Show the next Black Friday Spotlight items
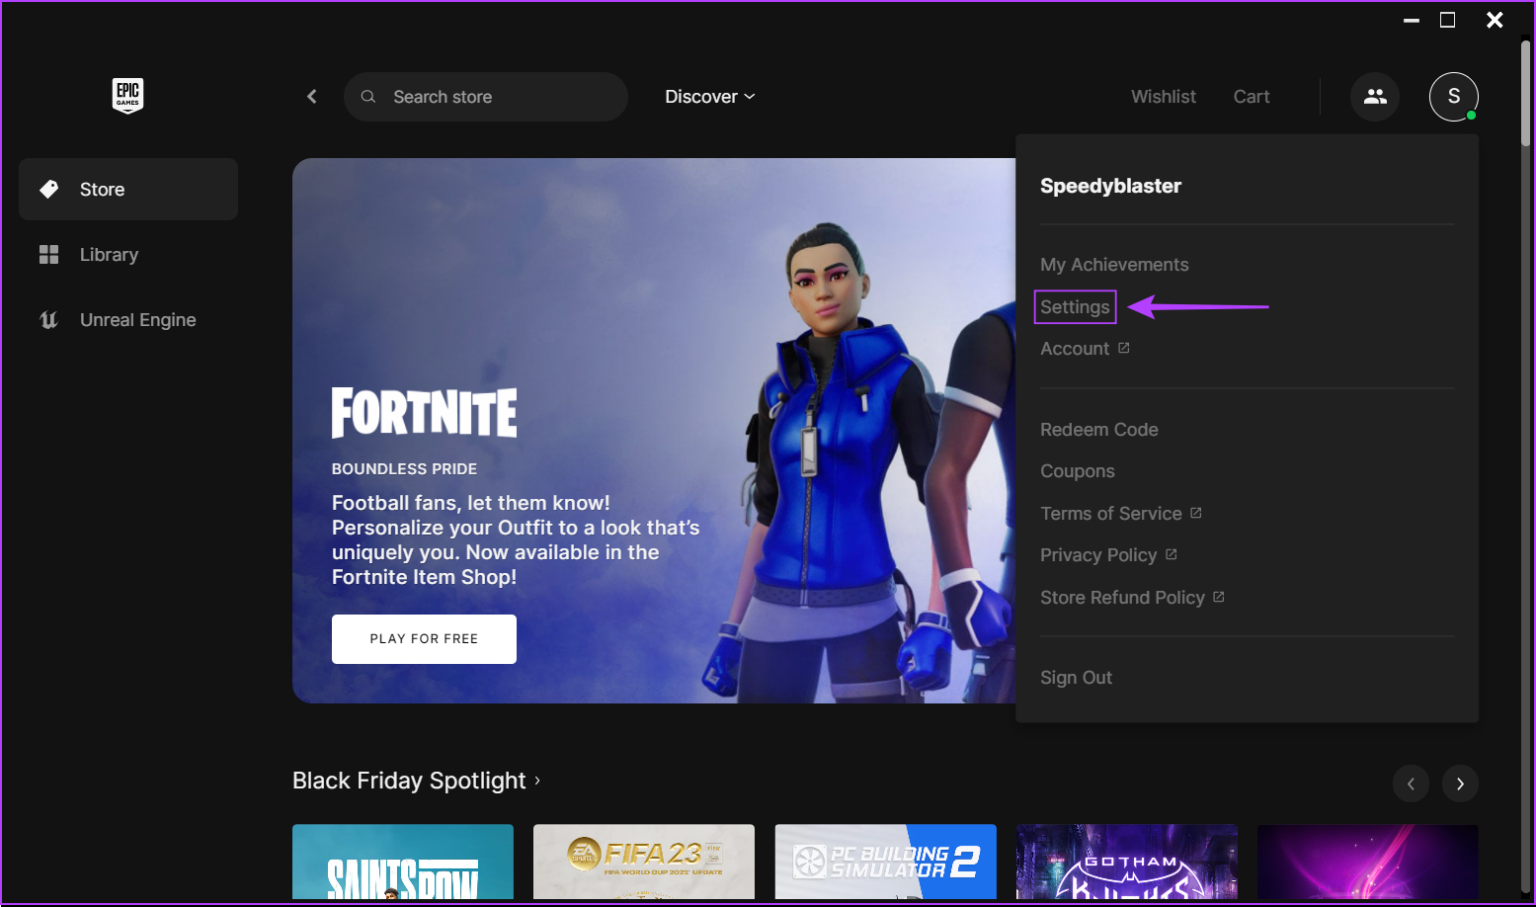Viewport: 1536px width, 907px height. (1459, 784)
